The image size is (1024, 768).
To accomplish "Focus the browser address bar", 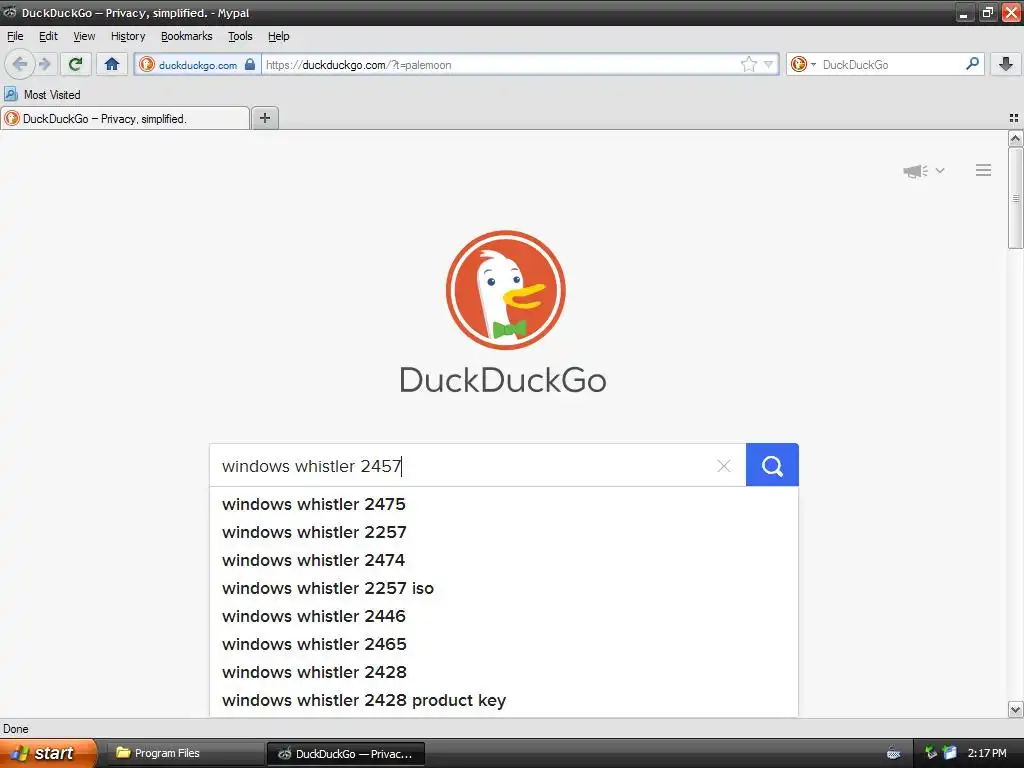I will coord(500,65).
